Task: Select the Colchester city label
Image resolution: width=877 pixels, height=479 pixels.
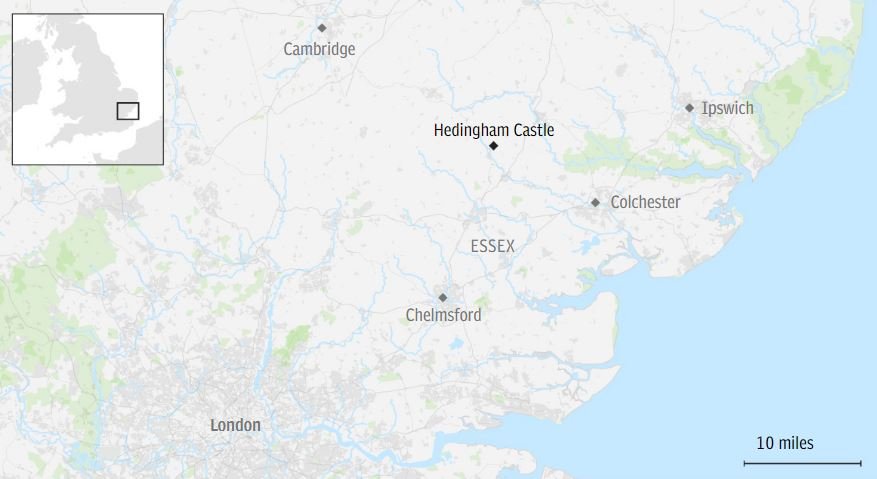Action: click(x=645, y=202)
